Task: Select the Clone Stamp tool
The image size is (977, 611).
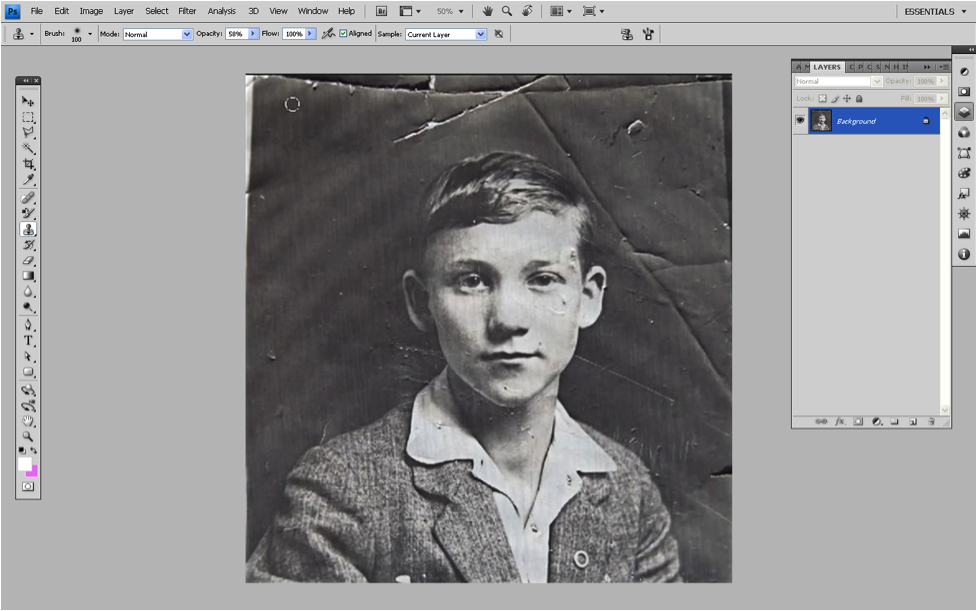Action: (28, 229)
